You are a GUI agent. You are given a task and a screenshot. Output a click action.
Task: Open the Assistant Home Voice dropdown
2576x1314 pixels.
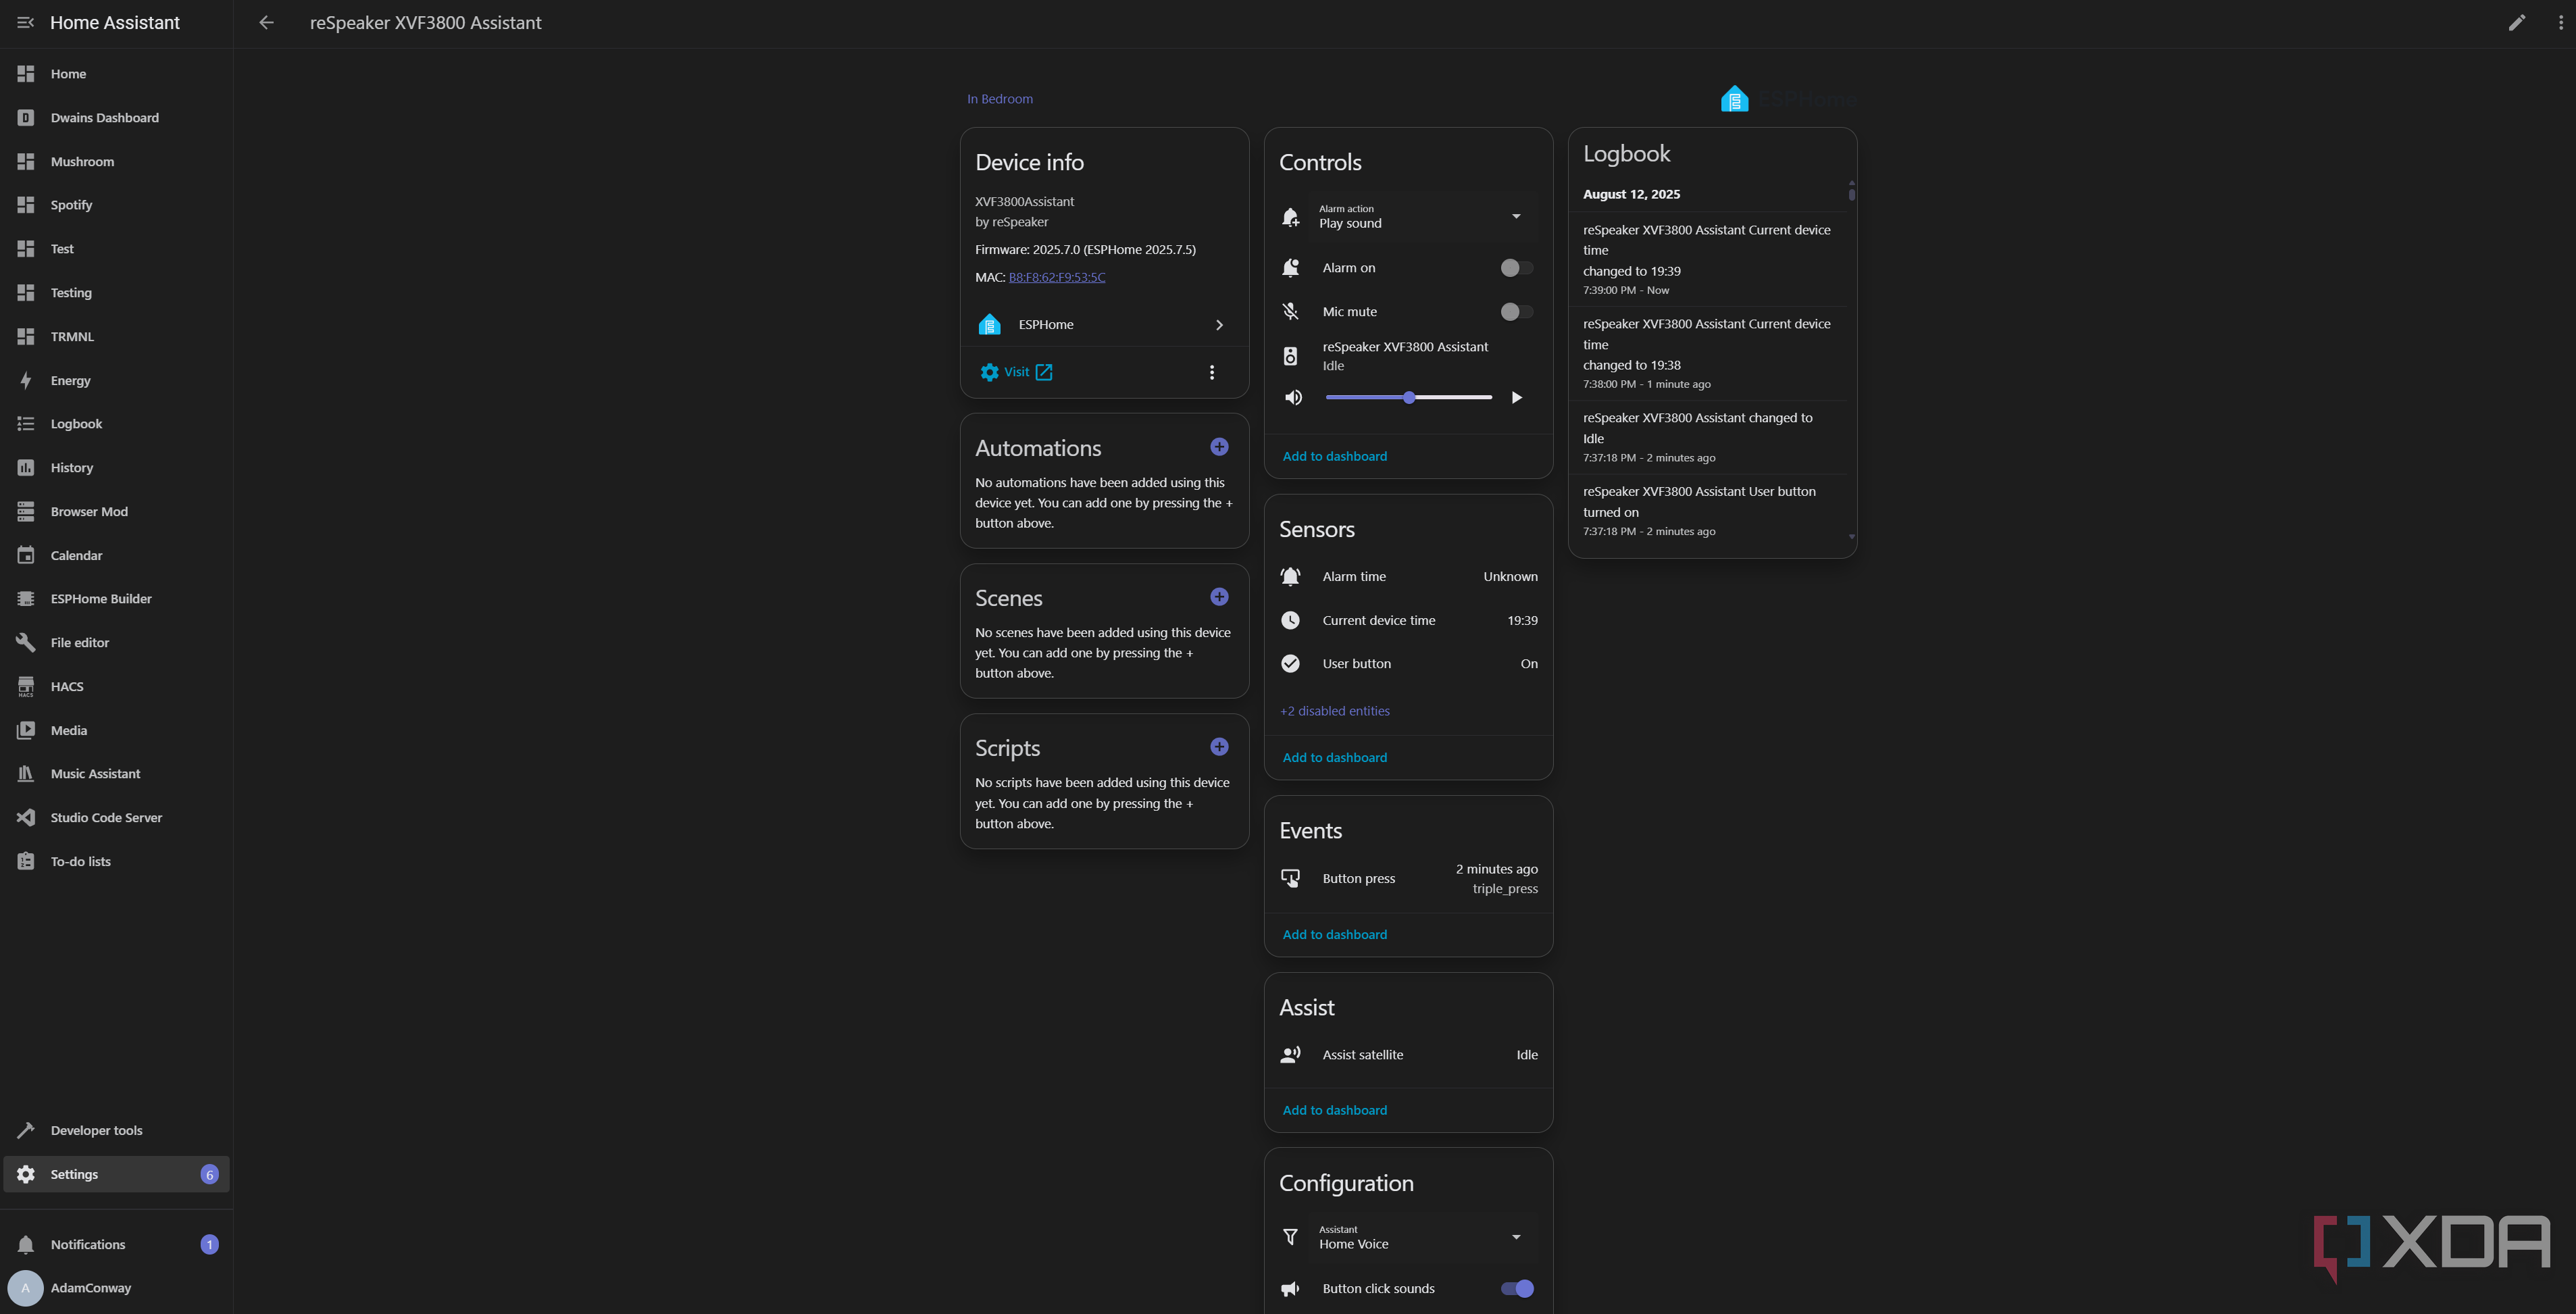pyautogui.click(x=1516, y=1237)
